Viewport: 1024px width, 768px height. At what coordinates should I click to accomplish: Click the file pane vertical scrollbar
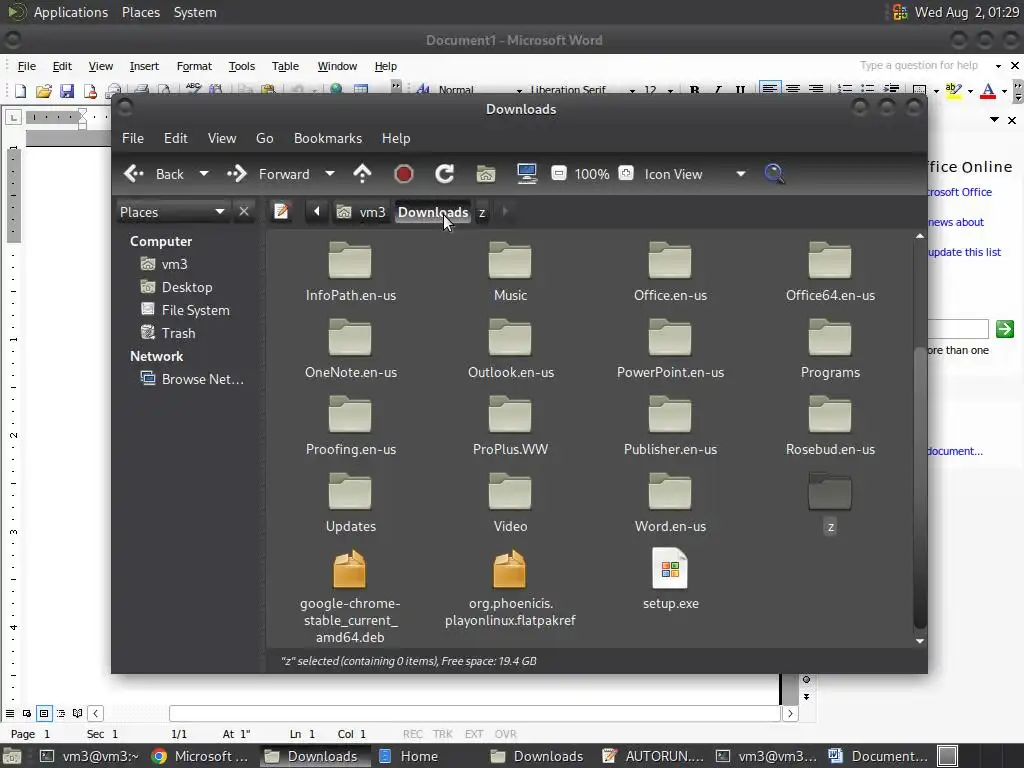pyautogui.click(x=920, y=487)
